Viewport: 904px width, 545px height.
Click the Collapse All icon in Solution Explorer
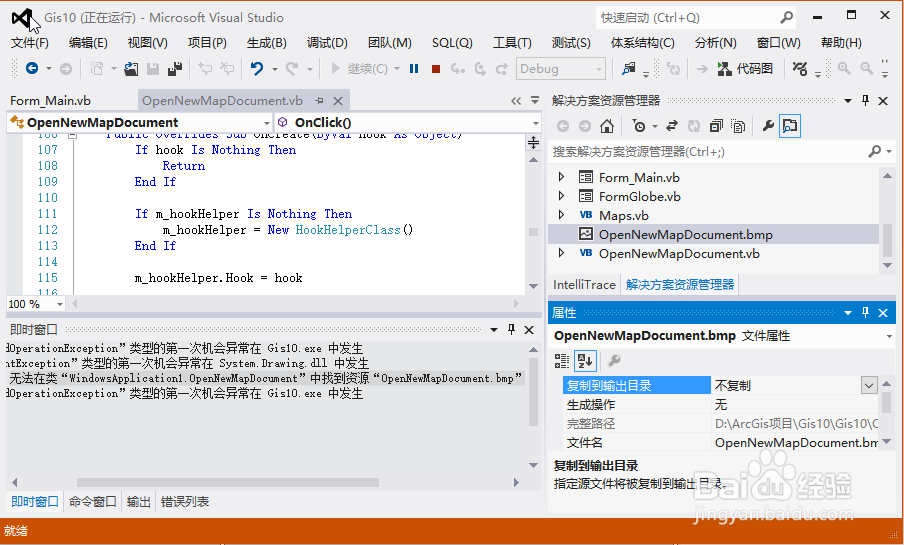[x=716, y=126]
